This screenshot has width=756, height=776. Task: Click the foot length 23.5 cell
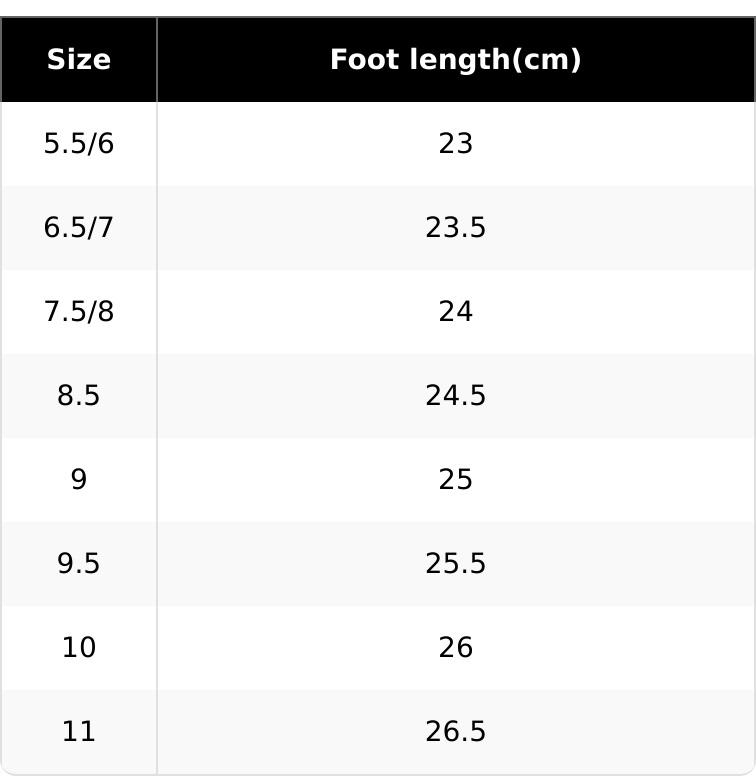pyautogui.click(x=455, y=228)
